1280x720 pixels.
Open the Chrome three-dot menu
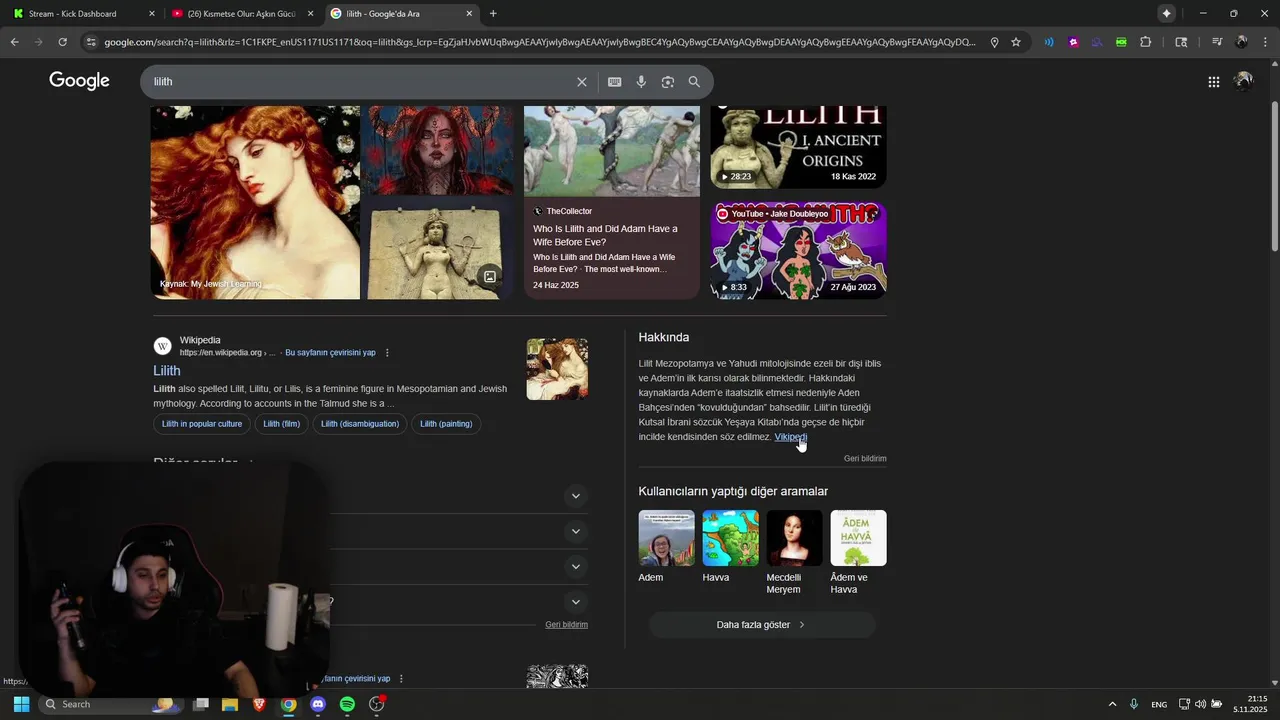(1264, 42)
